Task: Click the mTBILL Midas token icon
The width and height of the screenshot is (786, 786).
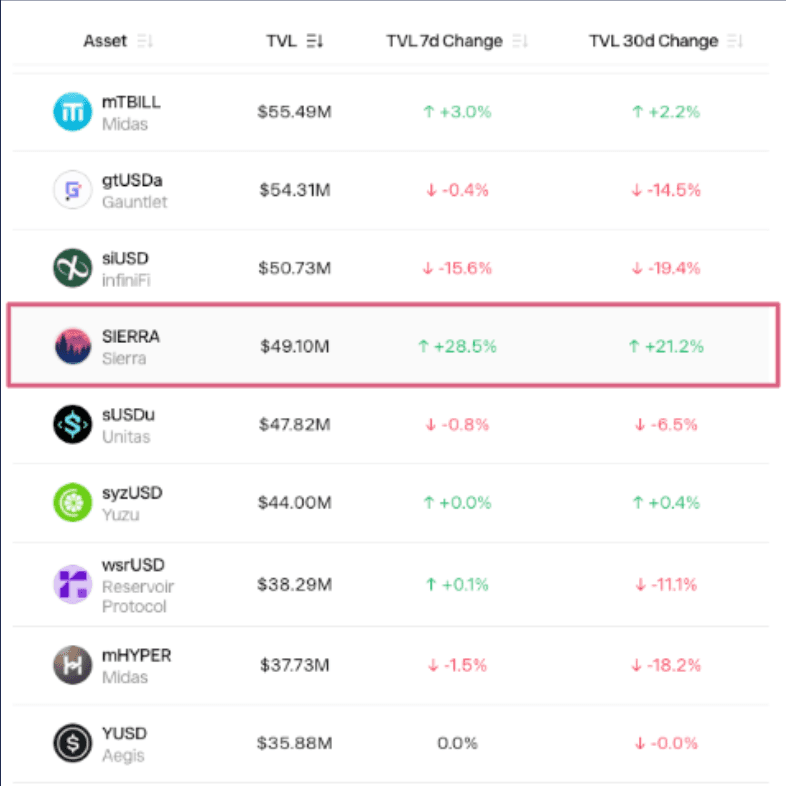Action: (x=73, y=112)
